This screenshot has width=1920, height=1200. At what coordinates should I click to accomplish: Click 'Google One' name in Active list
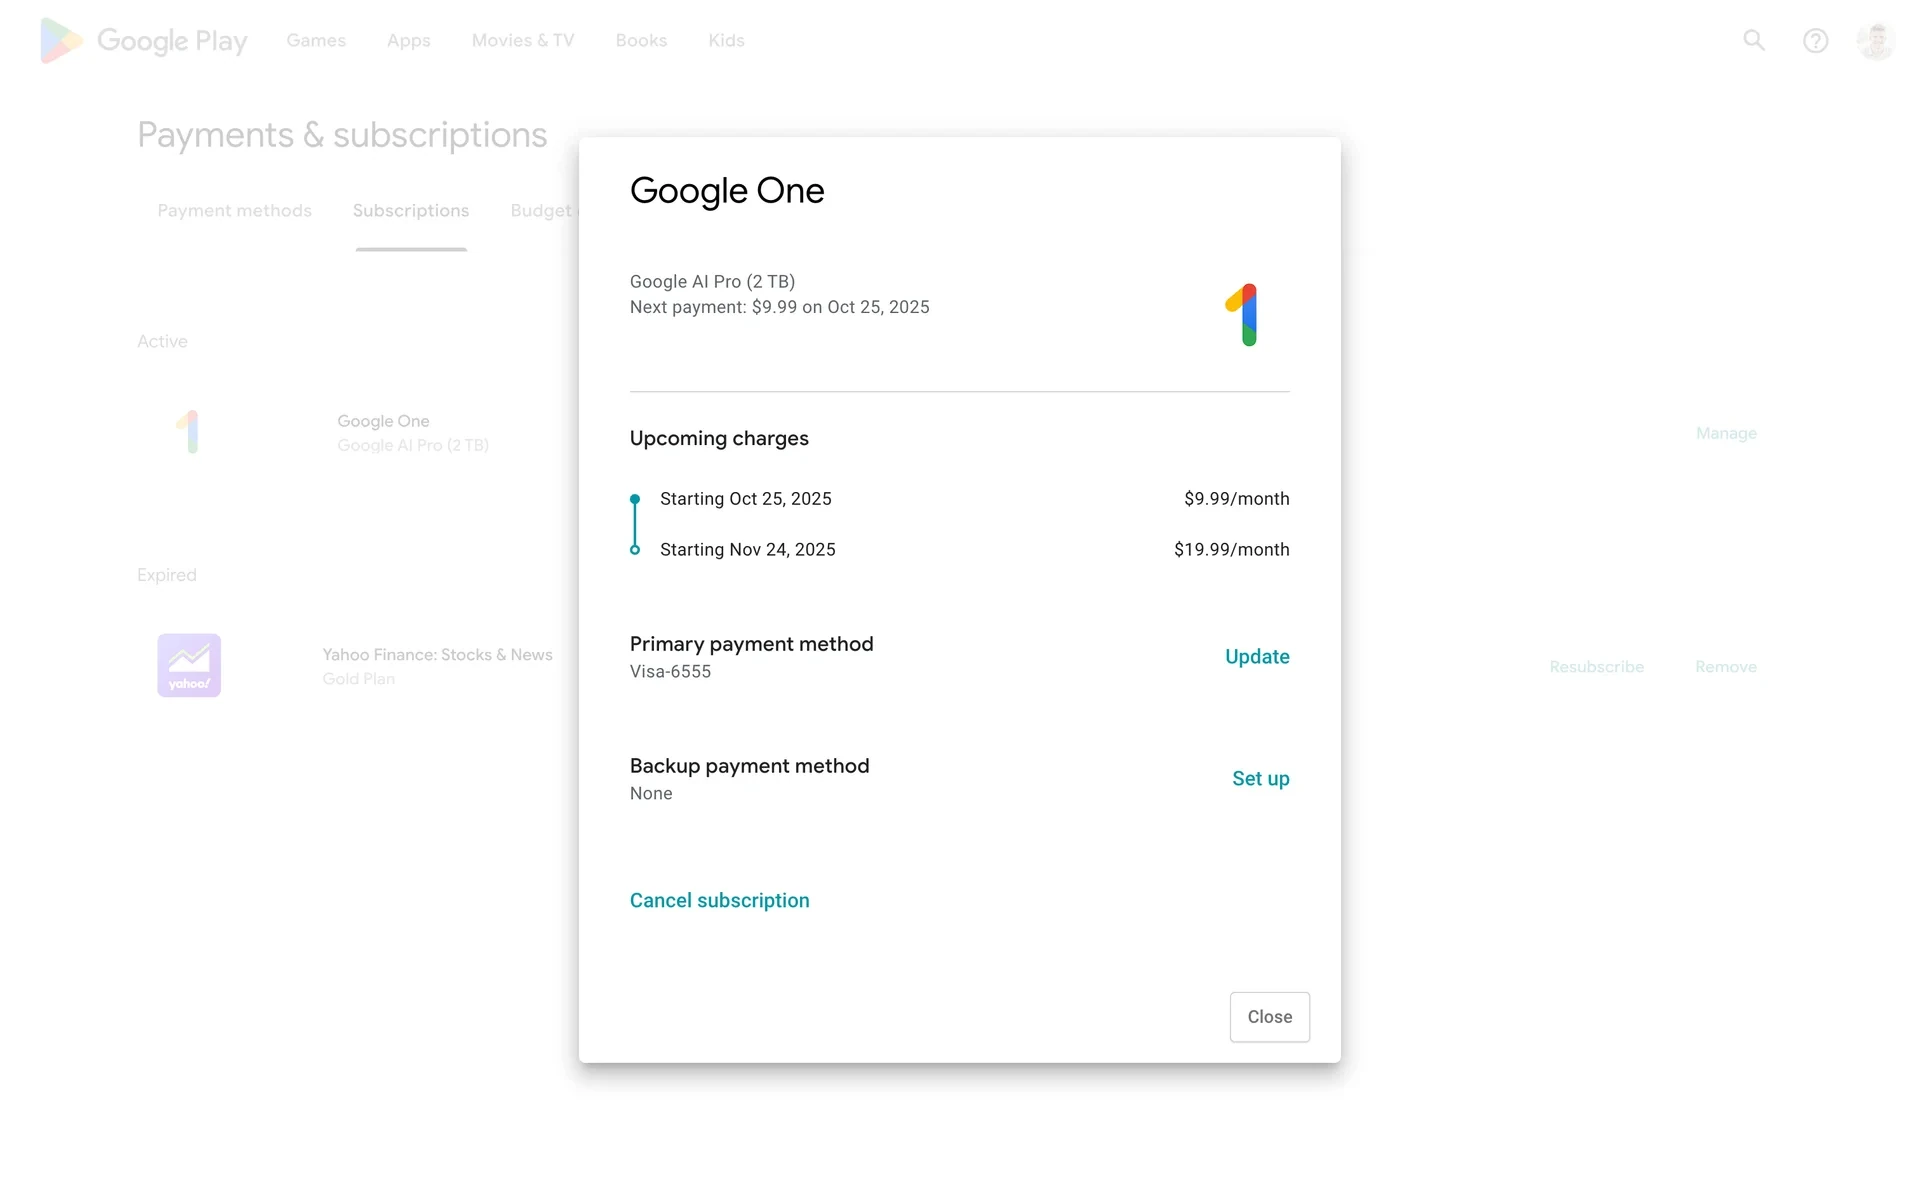coord(383,421)
